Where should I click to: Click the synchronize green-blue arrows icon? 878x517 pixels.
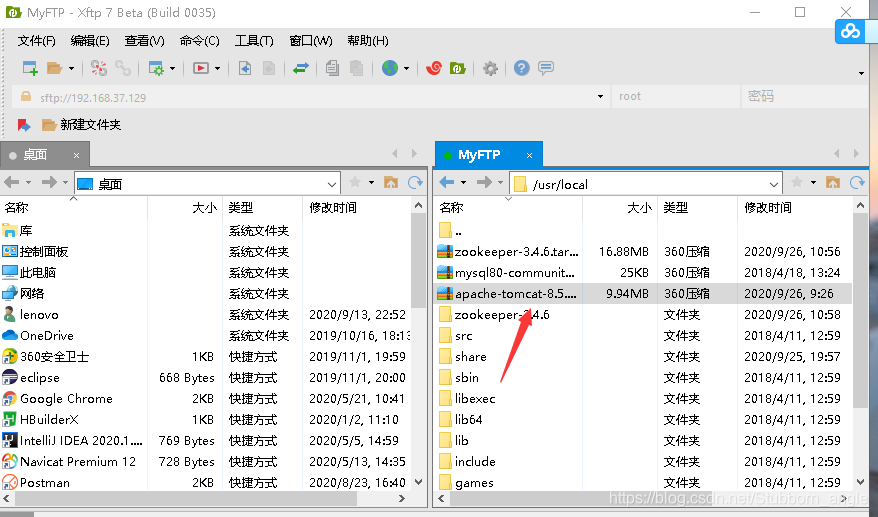point(301,68)
